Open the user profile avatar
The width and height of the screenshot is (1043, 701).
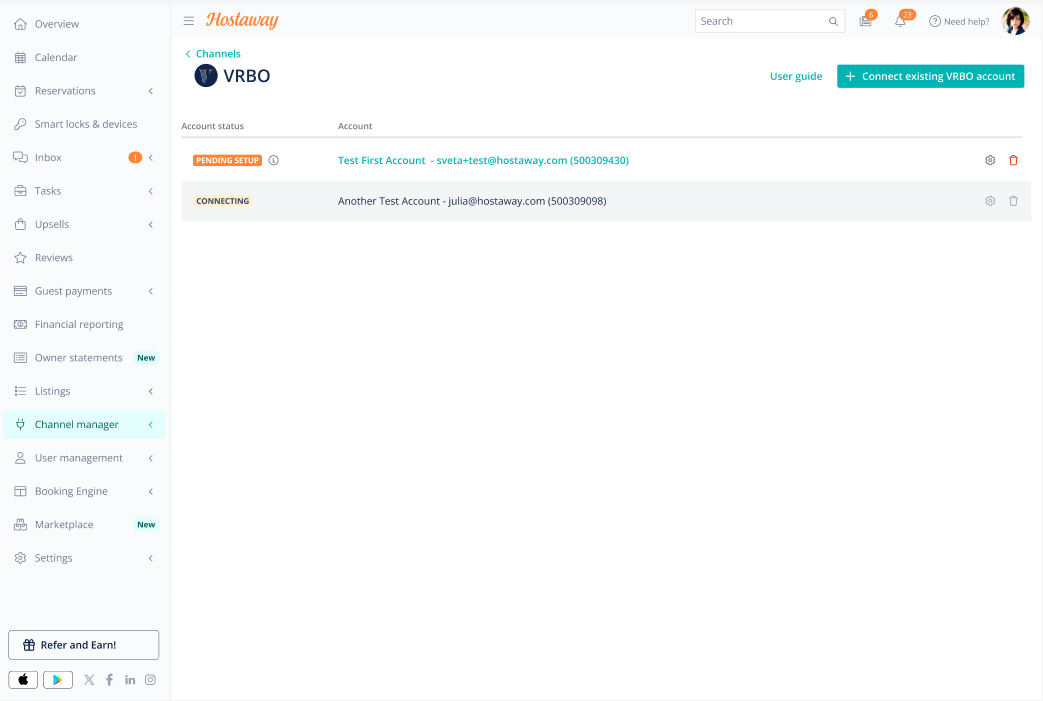click(x=1016, y=21)
